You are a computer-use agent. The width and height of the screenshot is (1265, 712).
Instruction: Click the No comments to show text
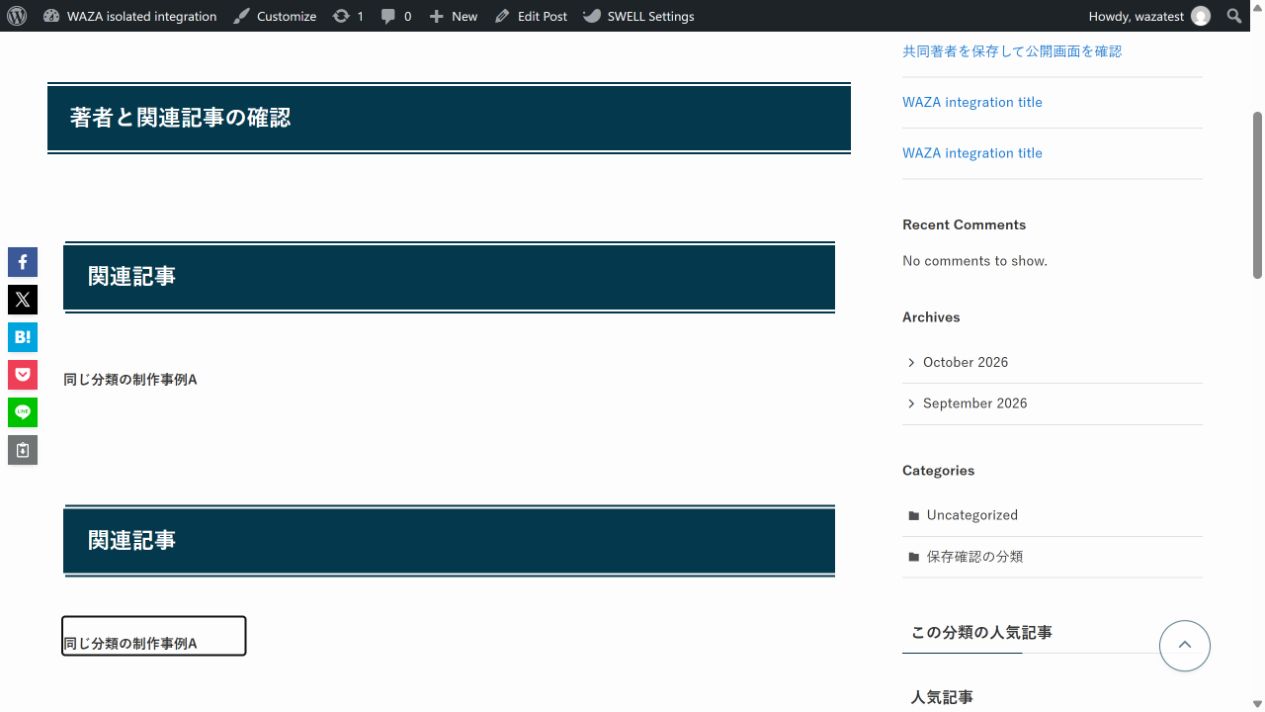(975, 261)
